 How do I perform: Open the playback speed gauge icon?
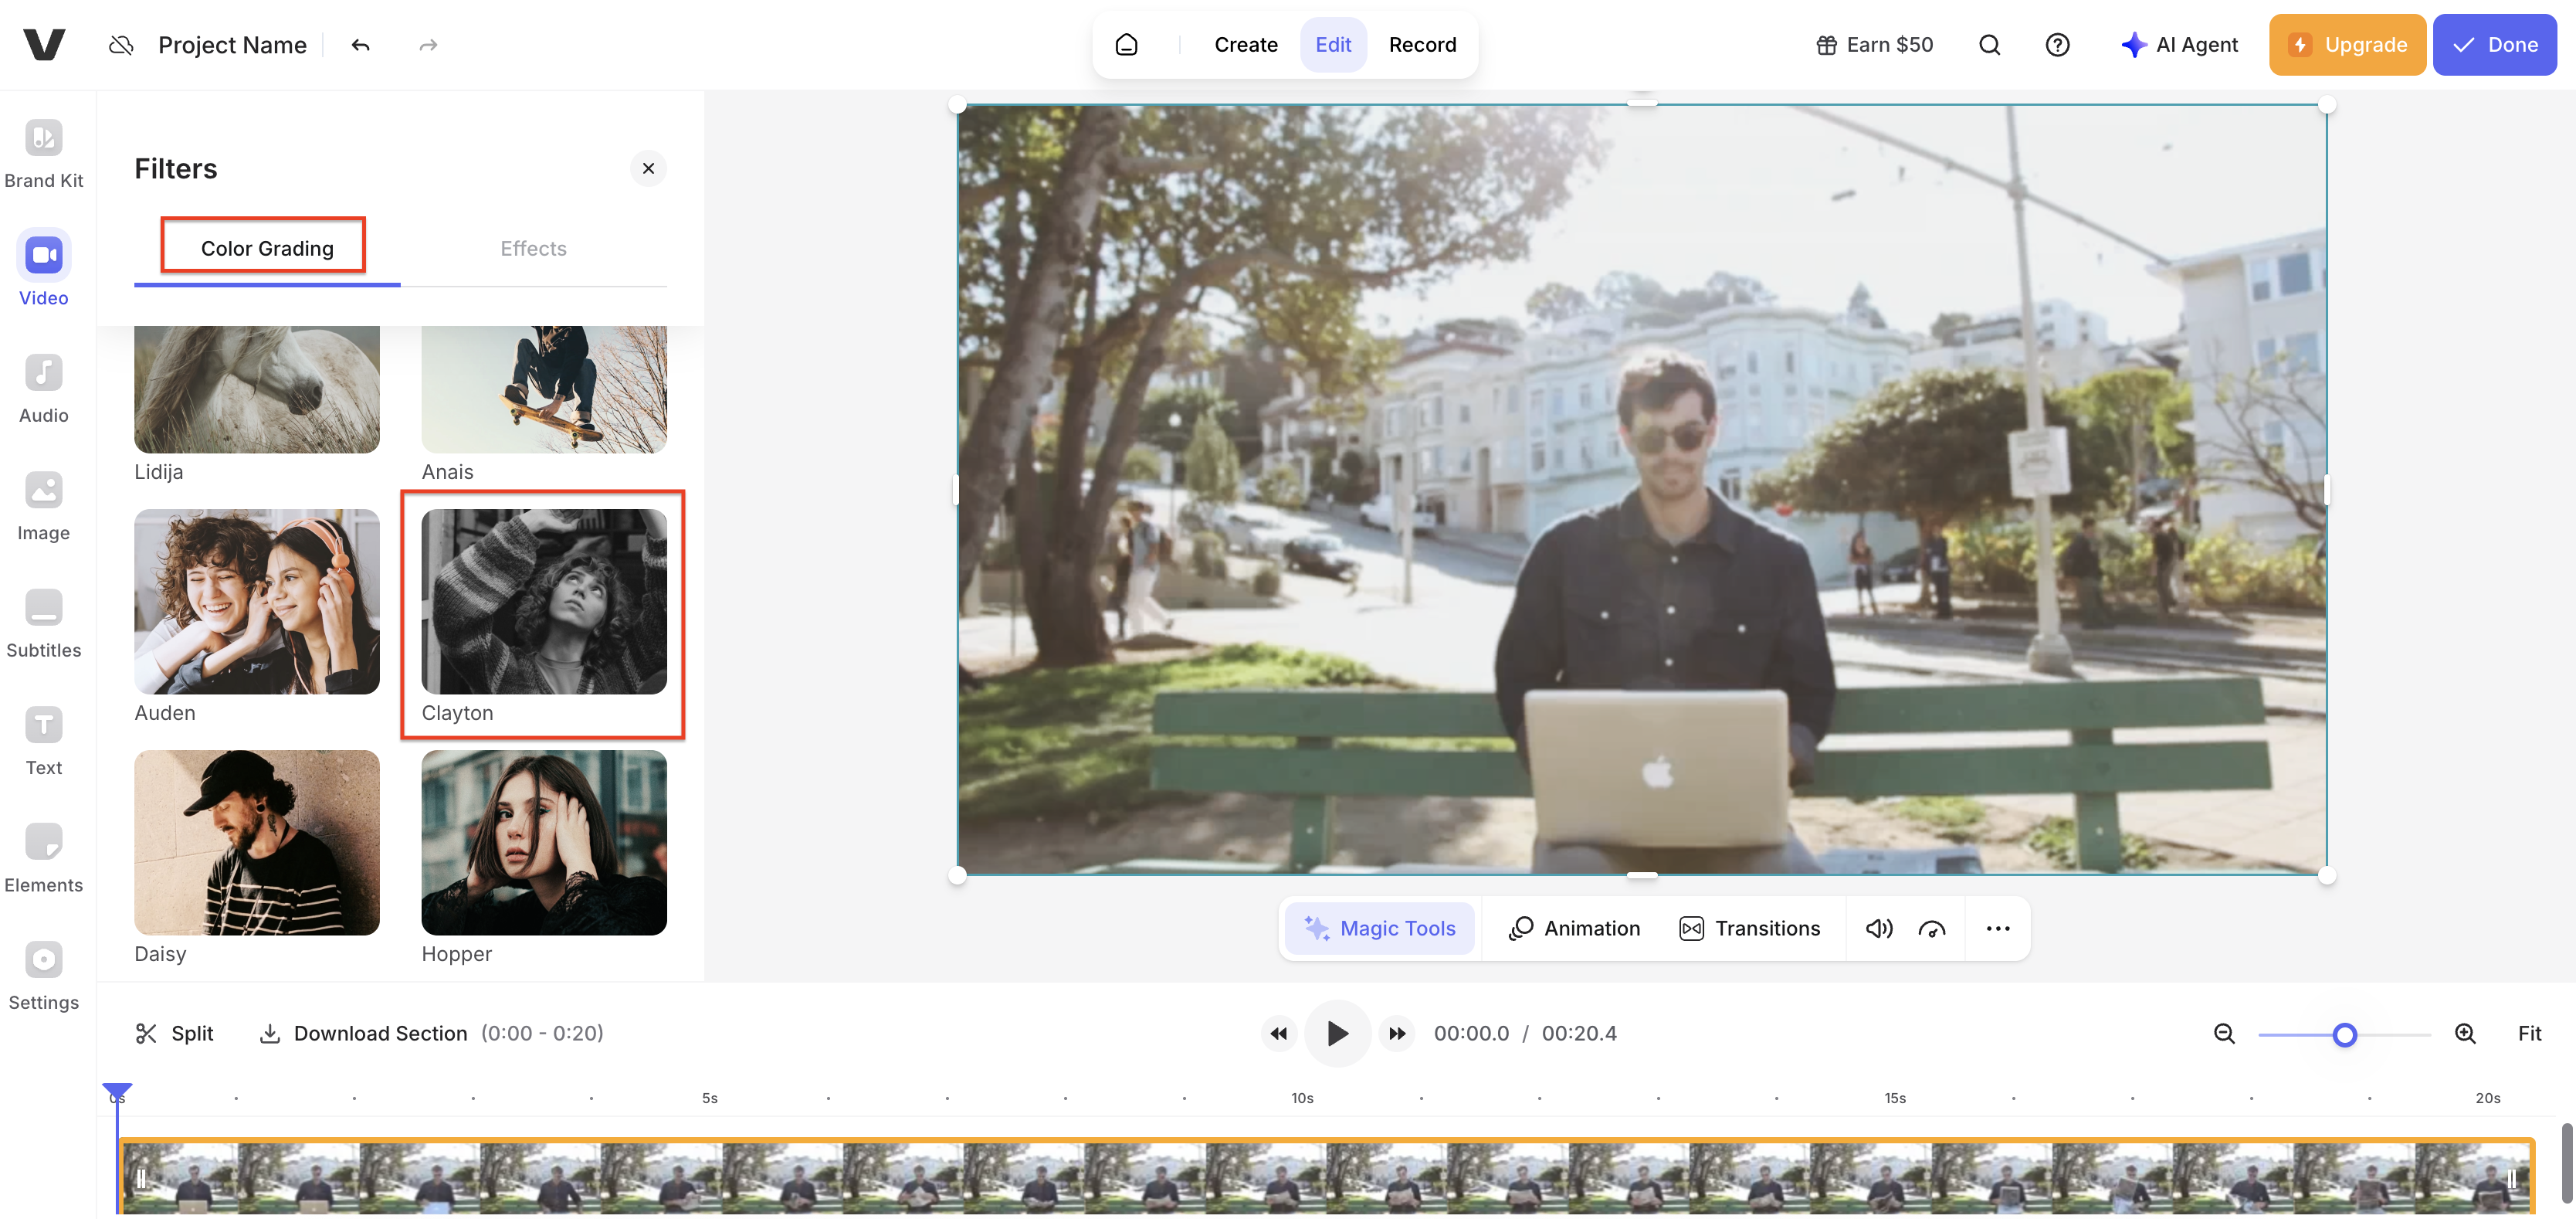(1932, 928)
